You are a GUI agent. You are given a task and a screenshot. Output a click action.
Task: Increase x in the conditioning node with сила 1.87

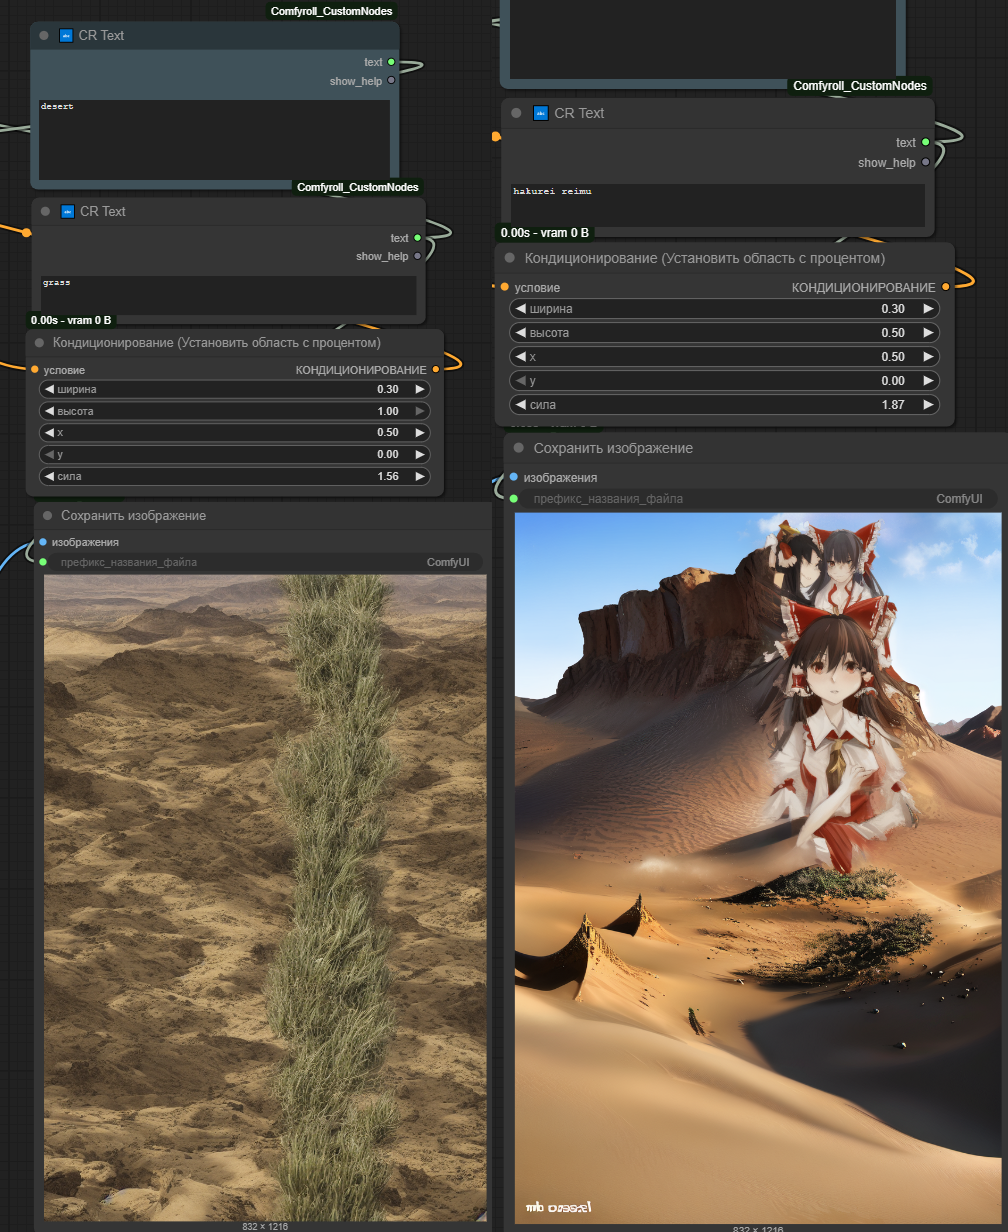click(929, 357)
